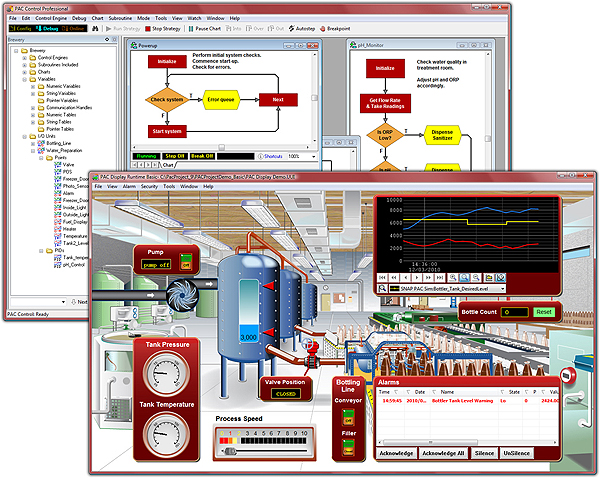The width and height of the screenshot is (600, 478).
Task: Click the trend real-time clock icon
Action: click(501, 277)
